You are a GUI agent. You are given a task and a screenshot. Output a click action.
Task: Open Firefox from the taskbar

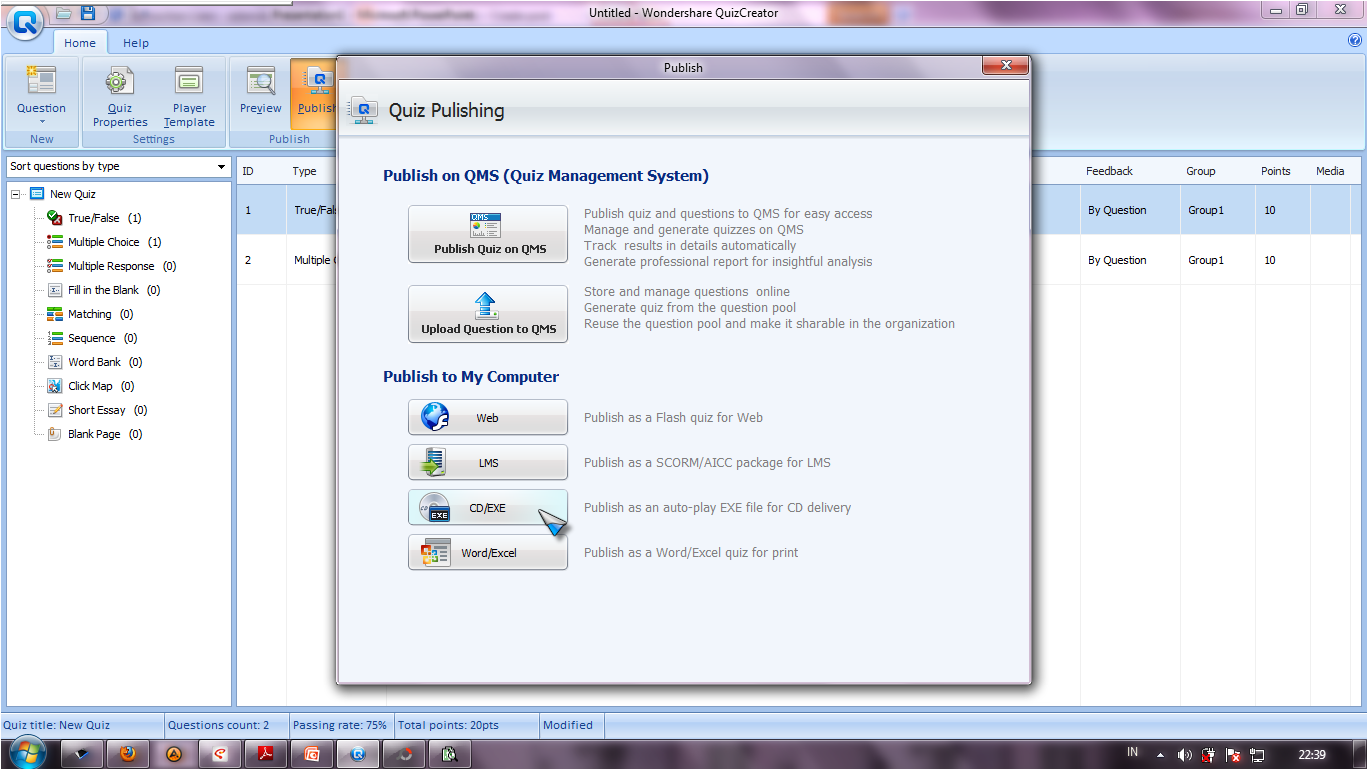pos(128,754)
